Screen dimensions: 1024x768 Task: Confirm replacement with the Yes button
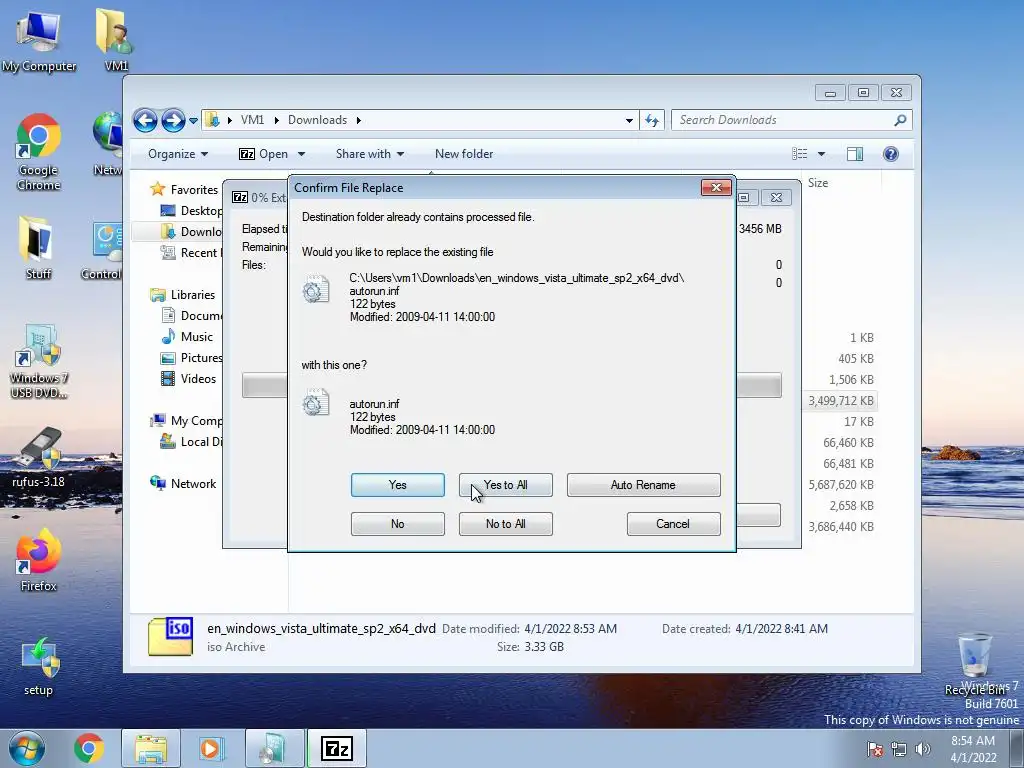tap(397, 485)
